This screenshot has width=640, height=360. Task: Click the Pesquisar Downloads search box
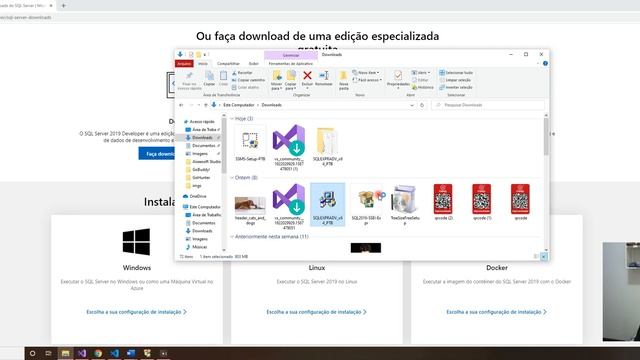coord(488,105)
